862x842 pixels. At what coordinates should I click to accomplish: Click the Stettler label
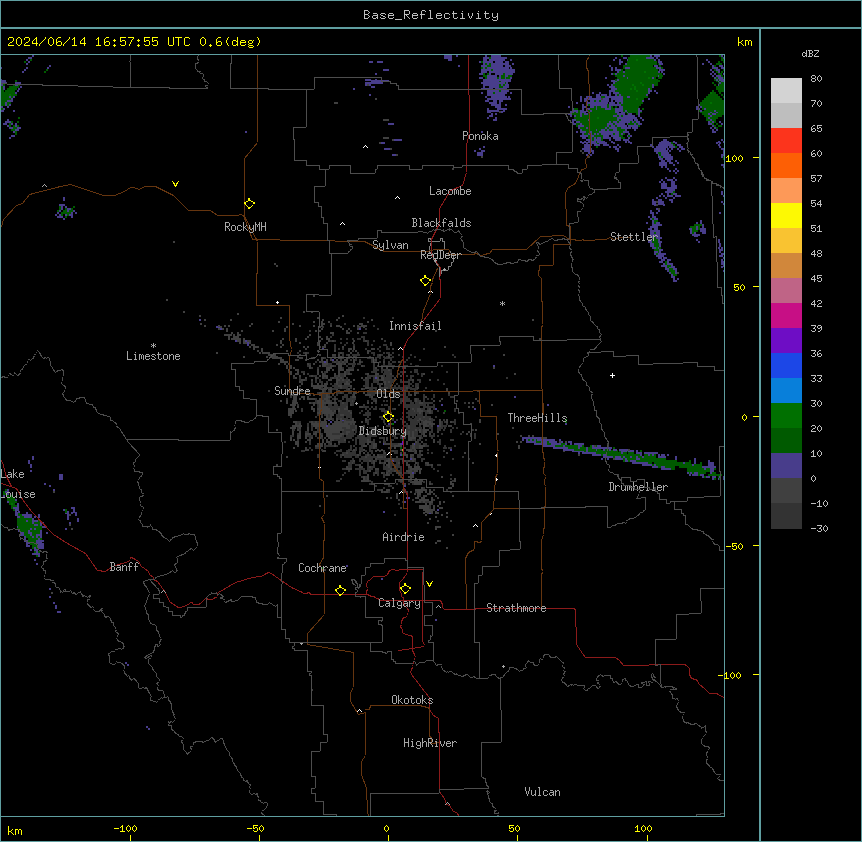pos(634,237)
